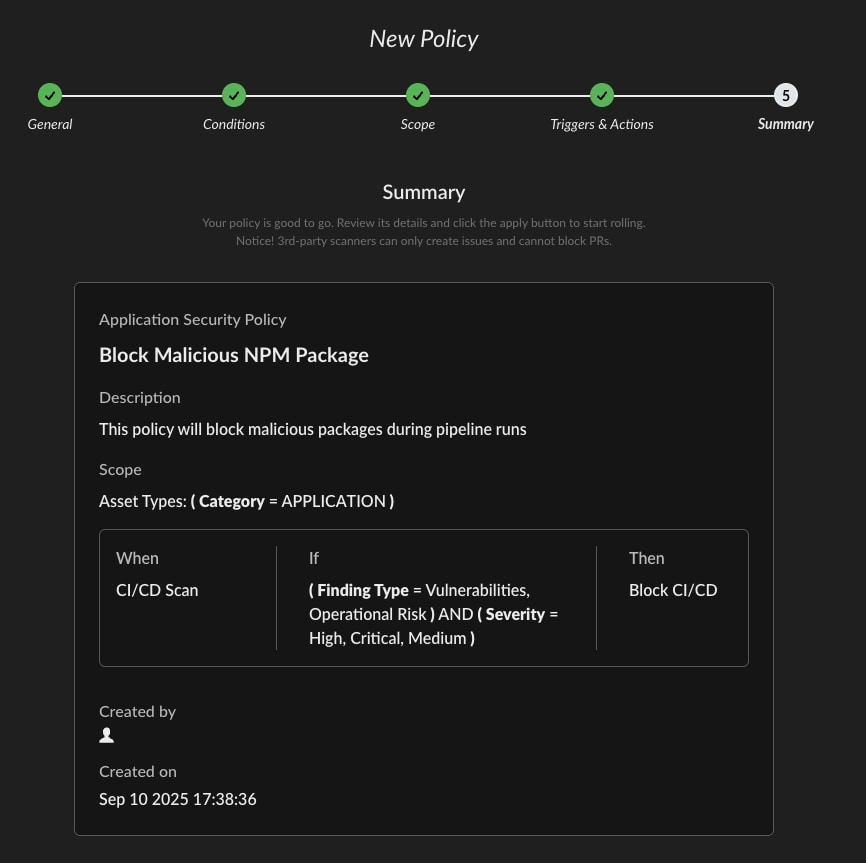This screenshot has height=863, width=866.
Task: Click the CI/CD Scan trigger value
Action: (157, 590)
